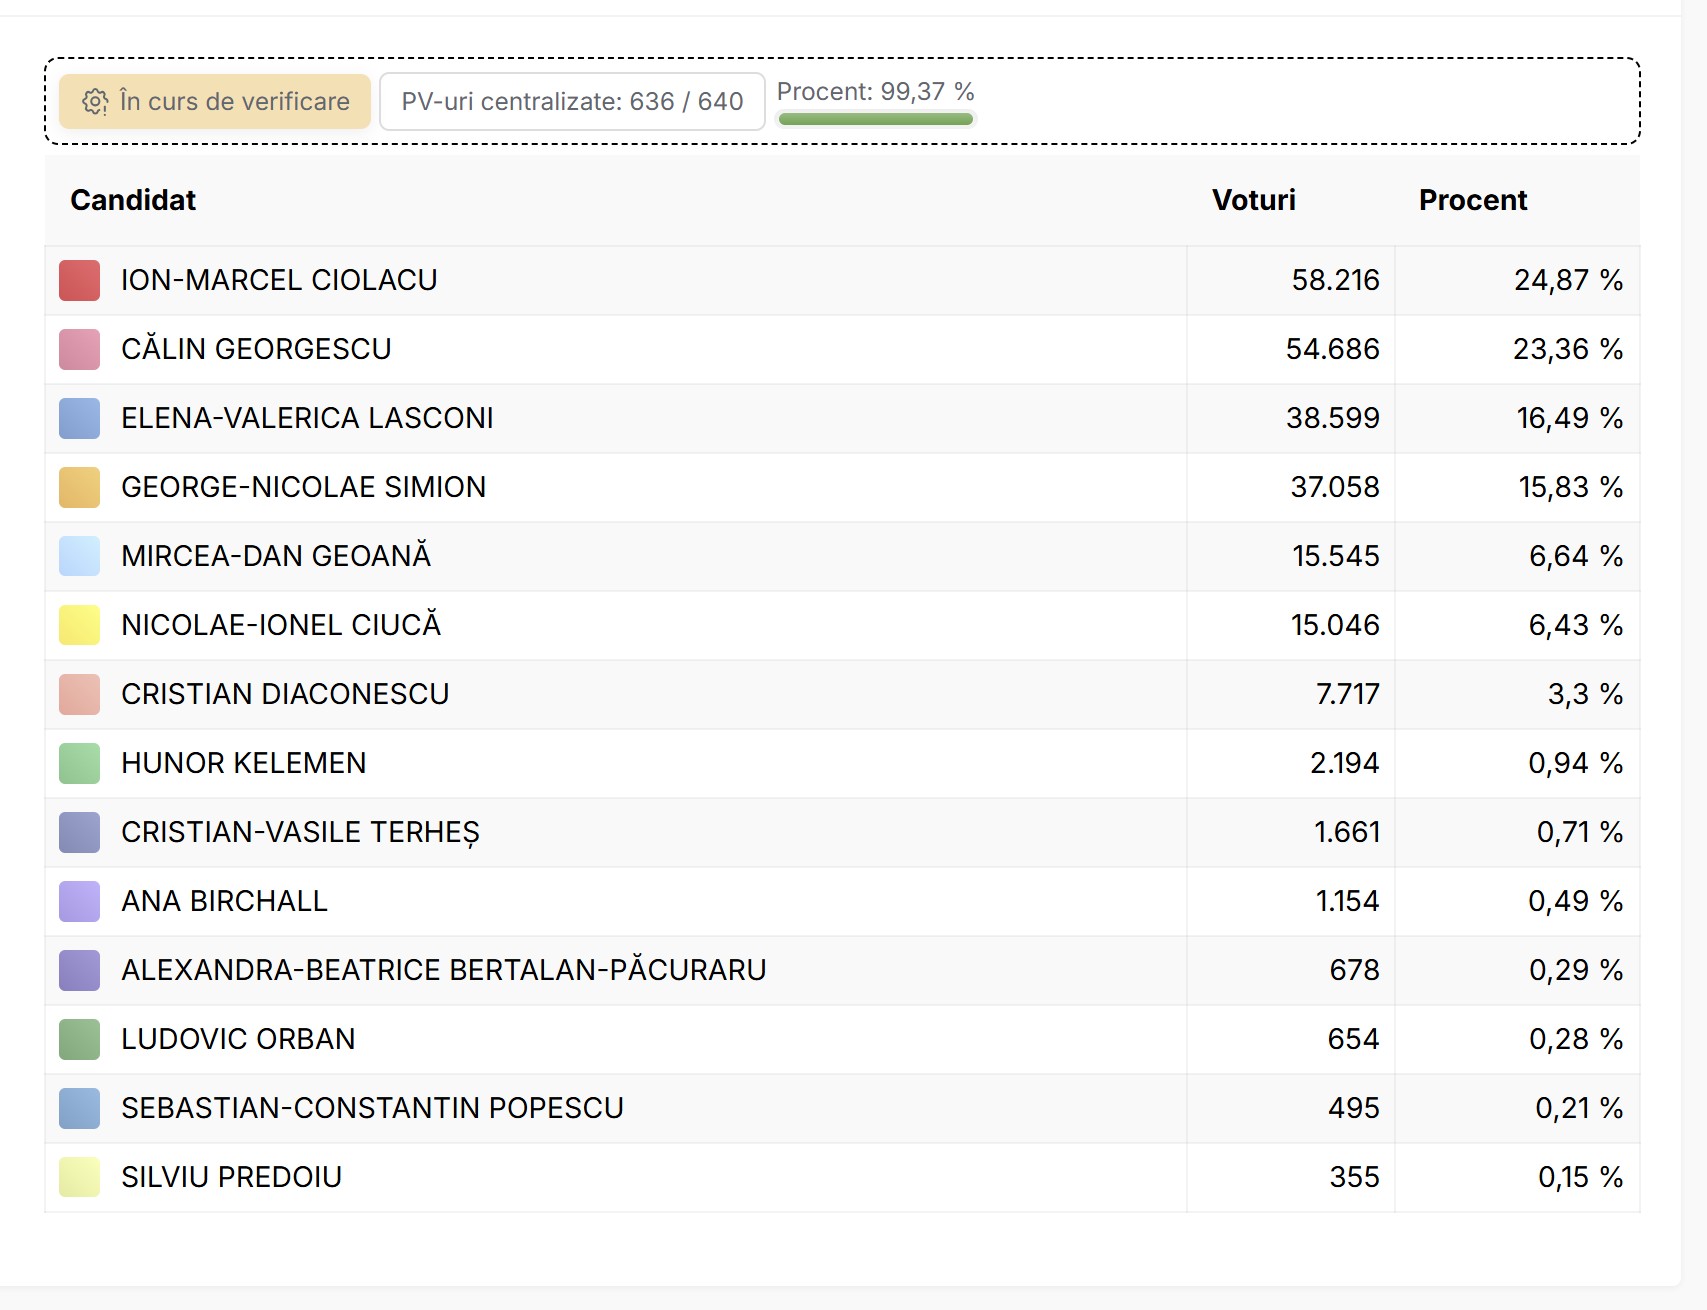Click the orange swatch for George-Nicolae Simion
This screenshot has width=1707, height=1310.
(x=80, y=487)
